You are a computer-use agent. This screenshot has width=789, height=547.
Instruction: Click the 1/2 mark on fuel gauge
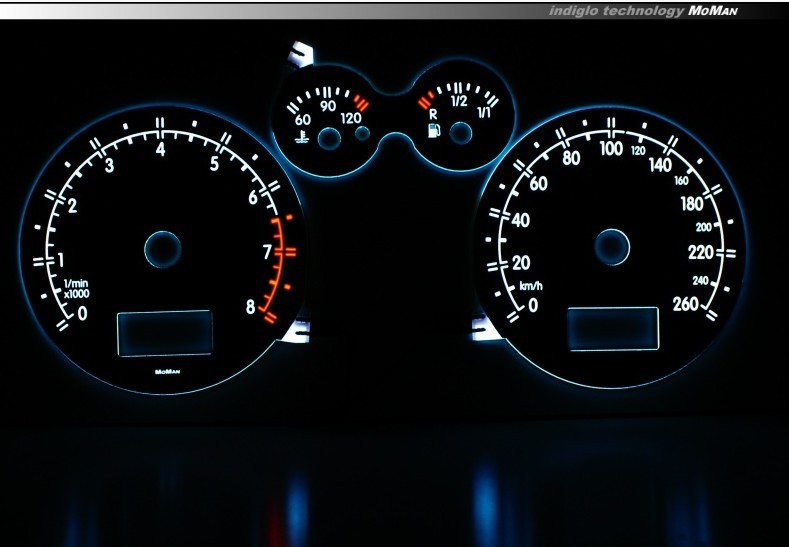tap(459, 101)
